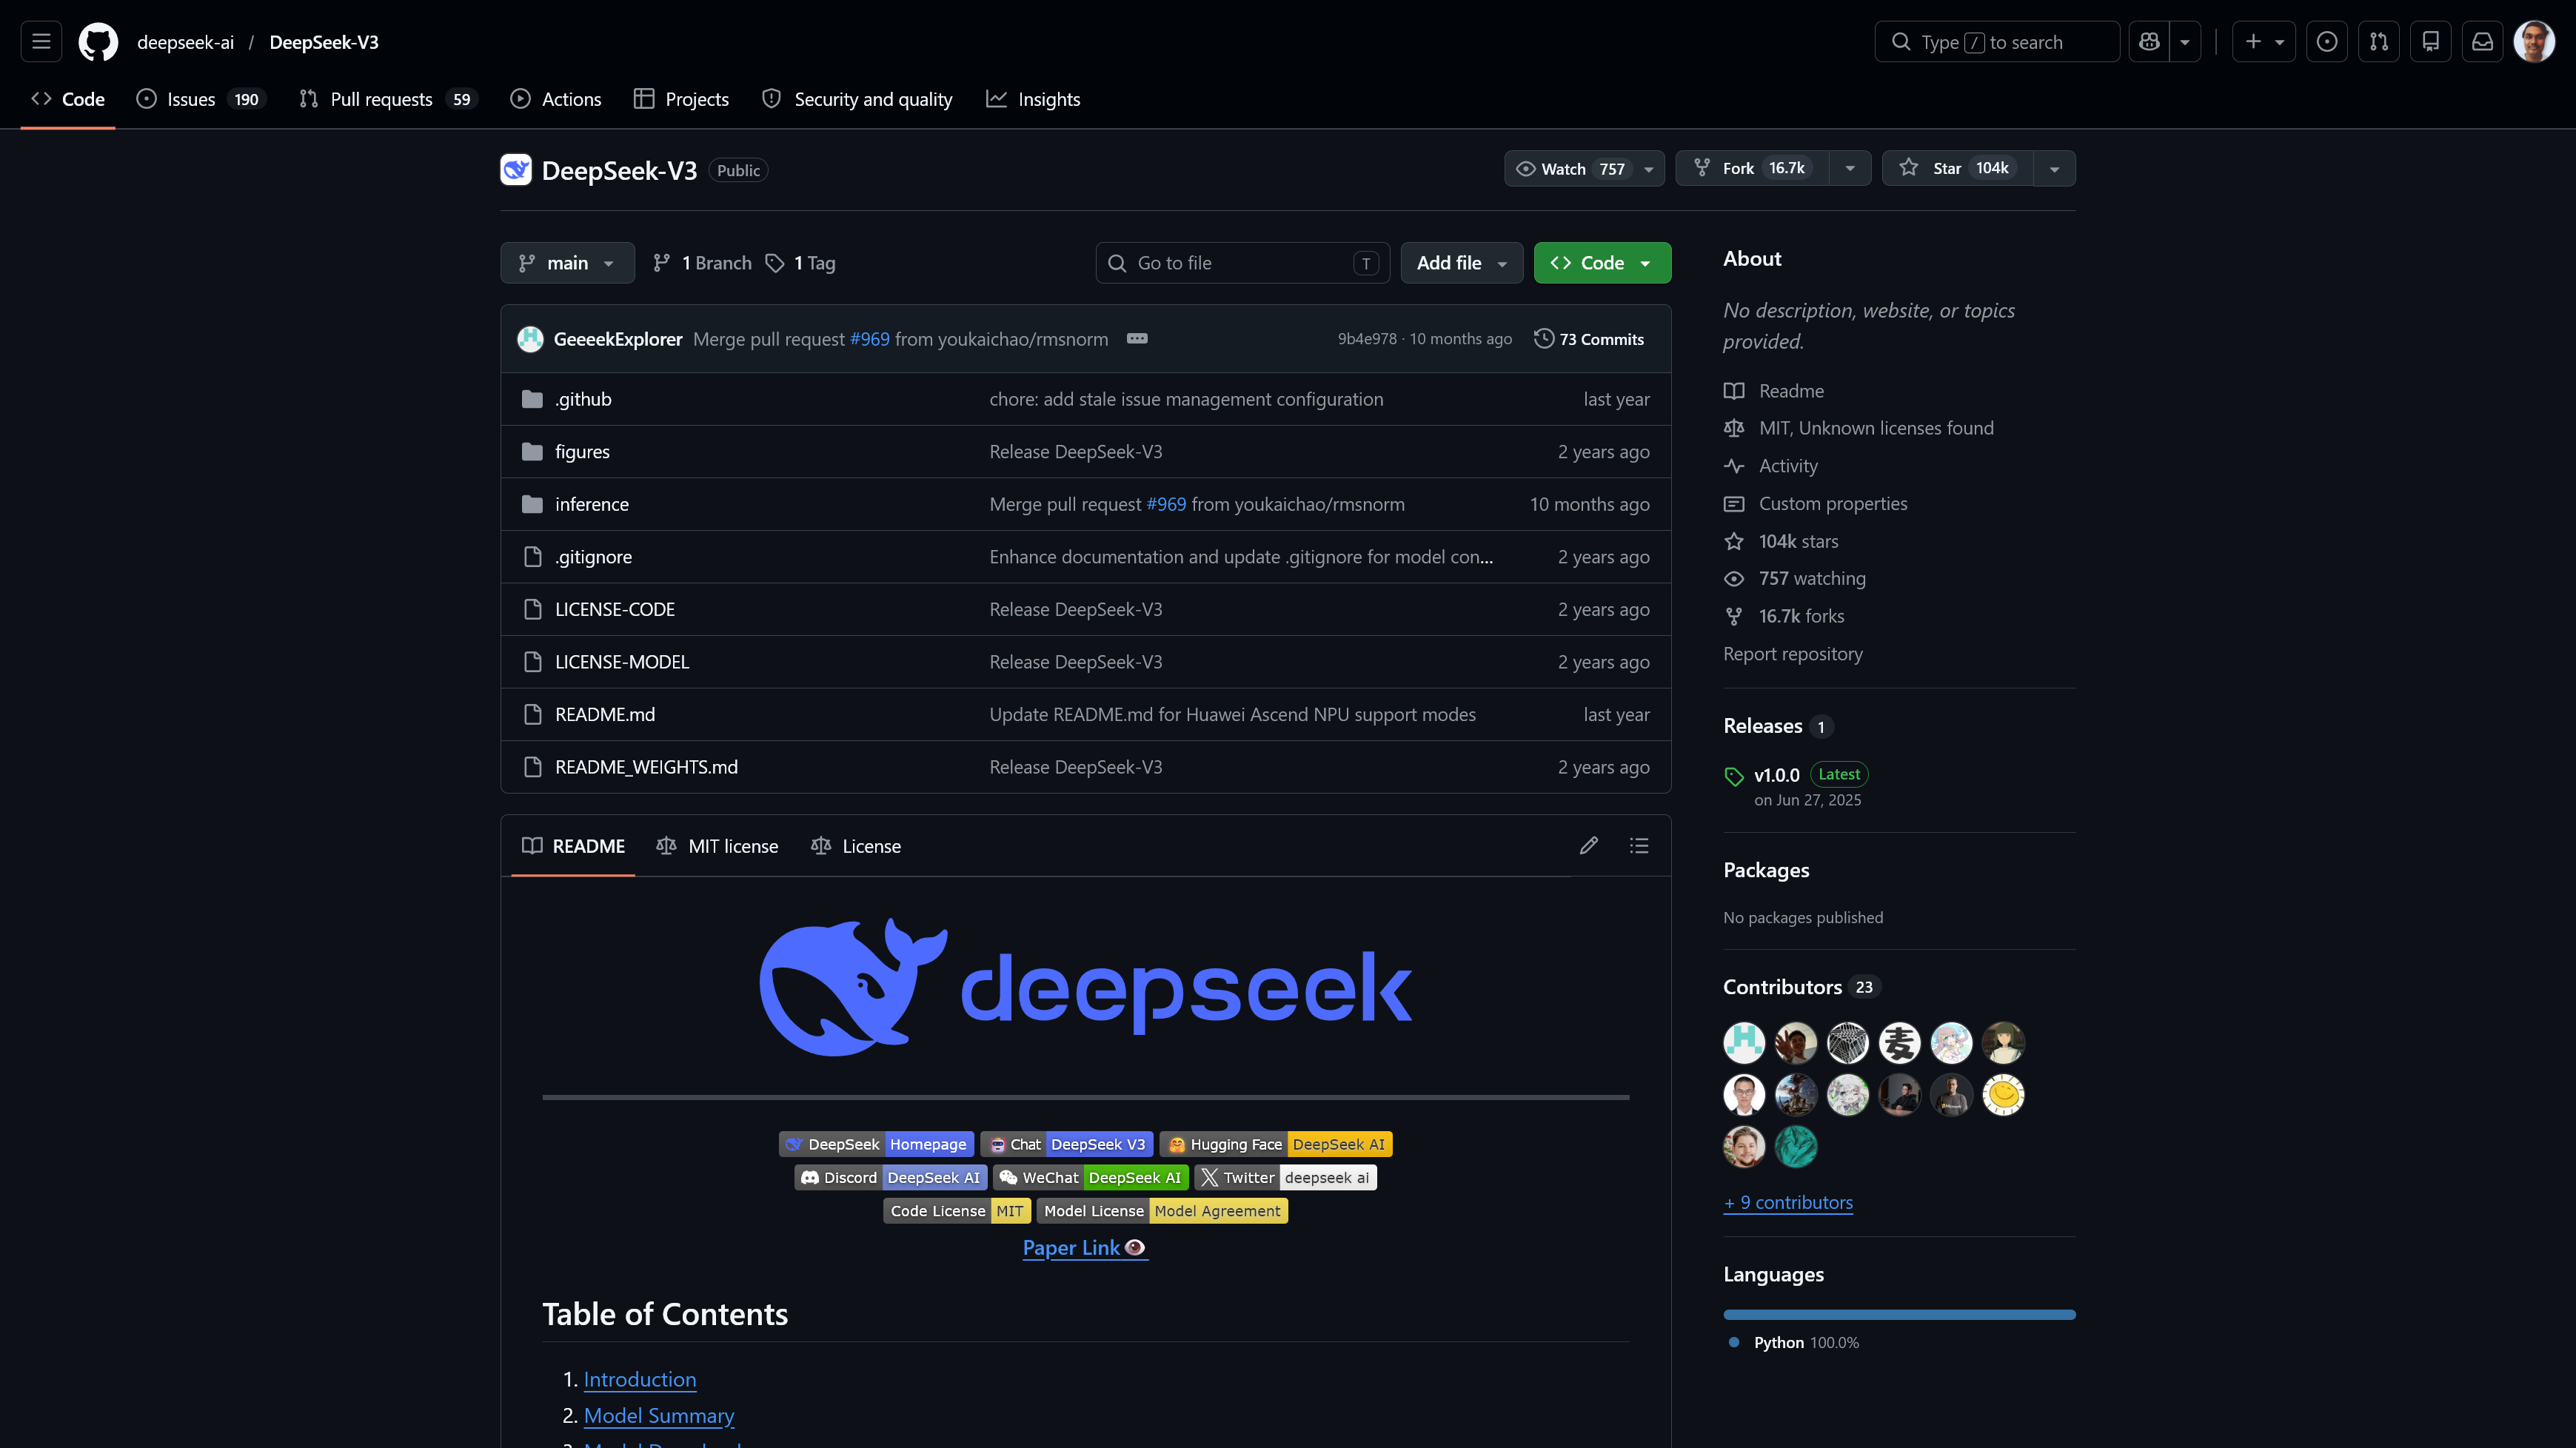Click 757 watching in About section
2576x1448 pixels.
[x=1811, y=578]
